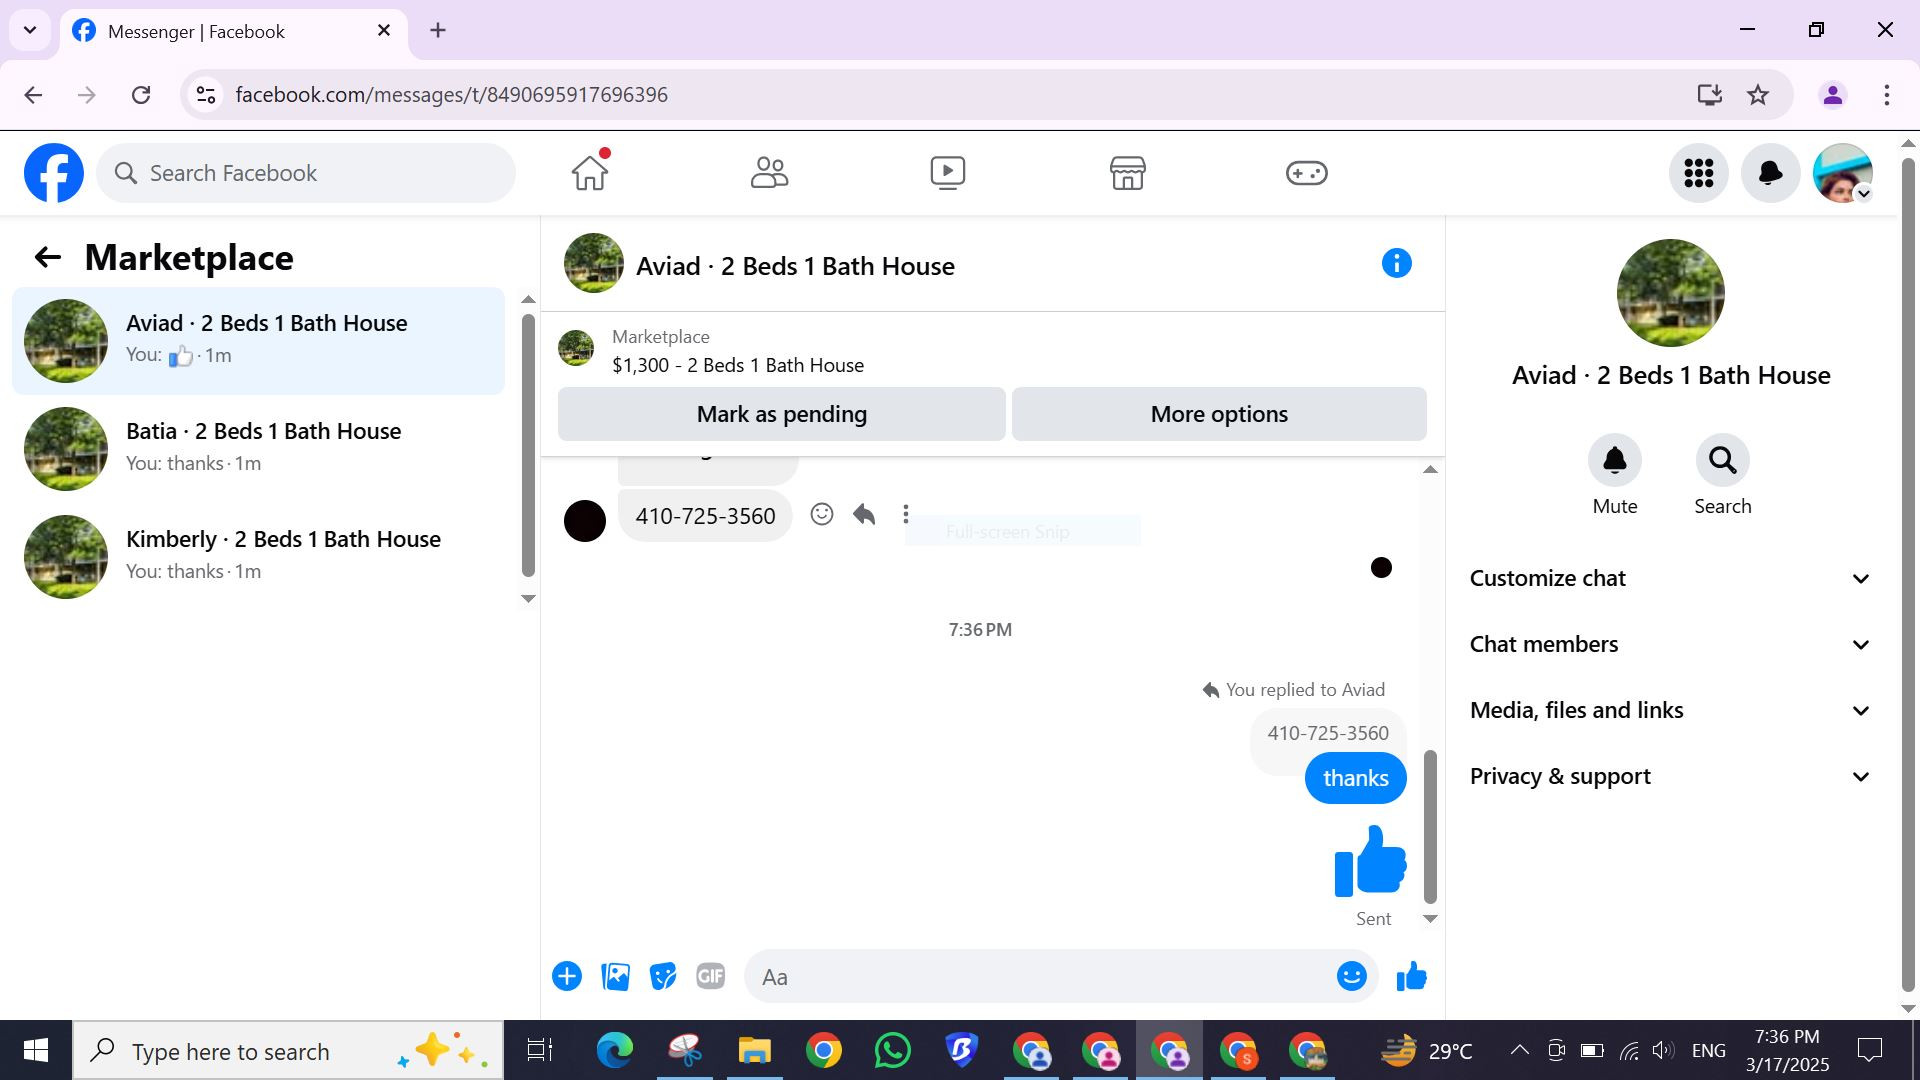Open the listing photo in right panel
Image resolution: width=1920 pixels, height=1080 pixels.
1670,293
